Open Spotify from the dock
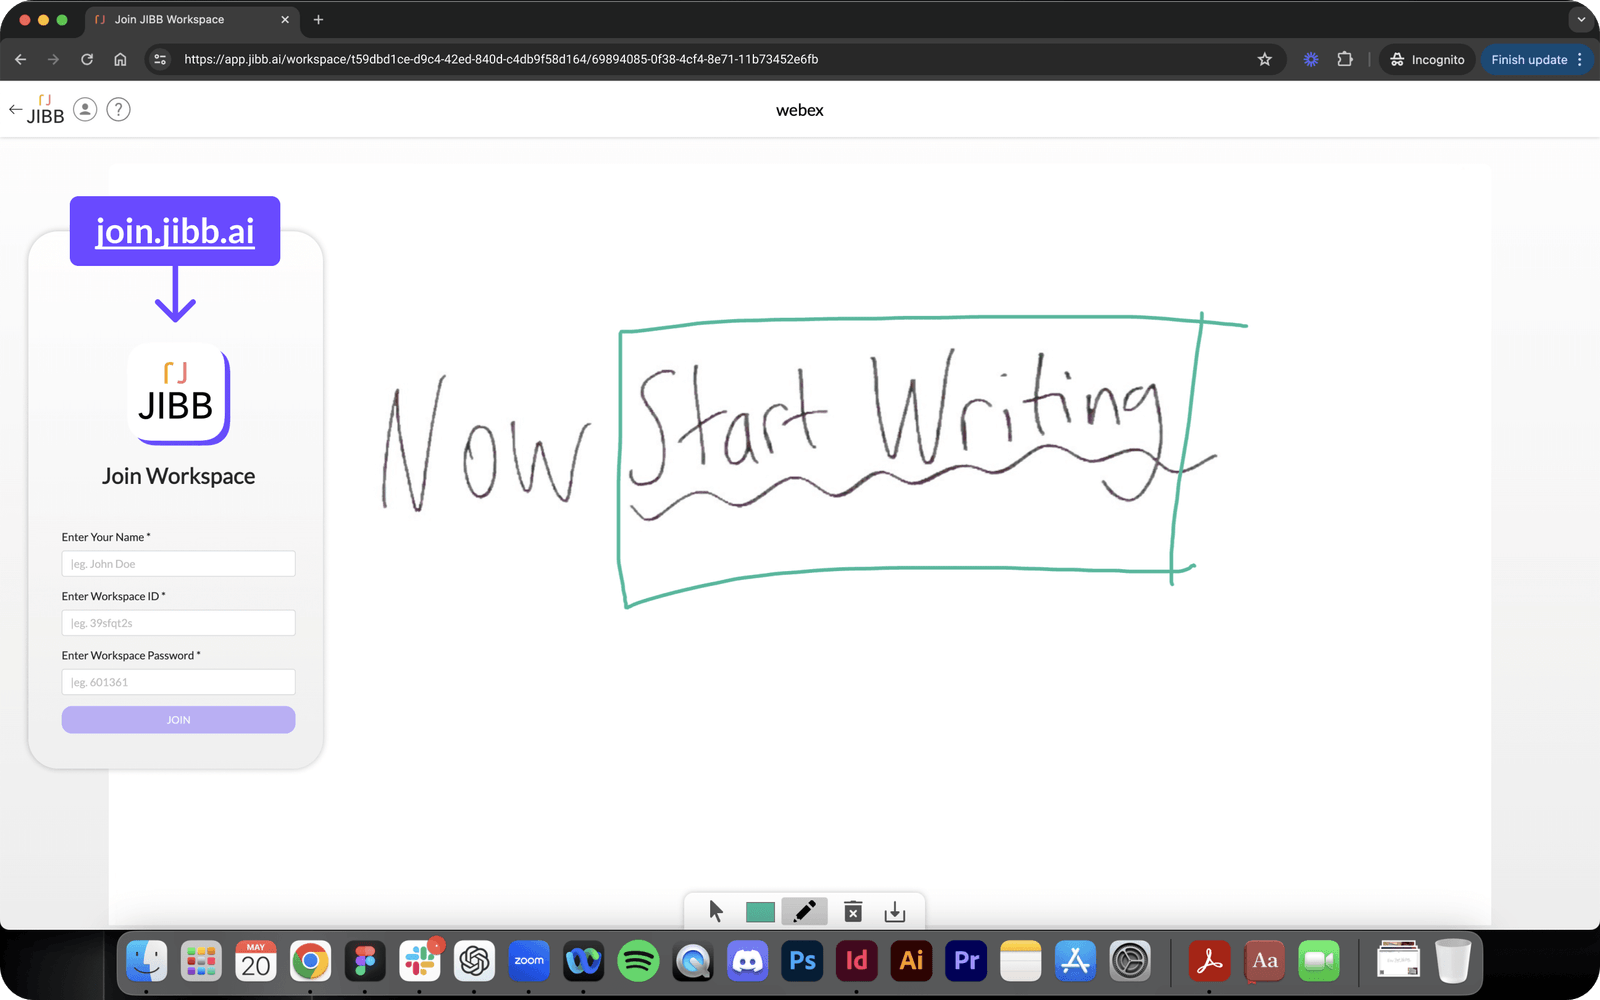Viewport: 1600px width, 1000px height. pyautogui.click(x=638, y=961)
